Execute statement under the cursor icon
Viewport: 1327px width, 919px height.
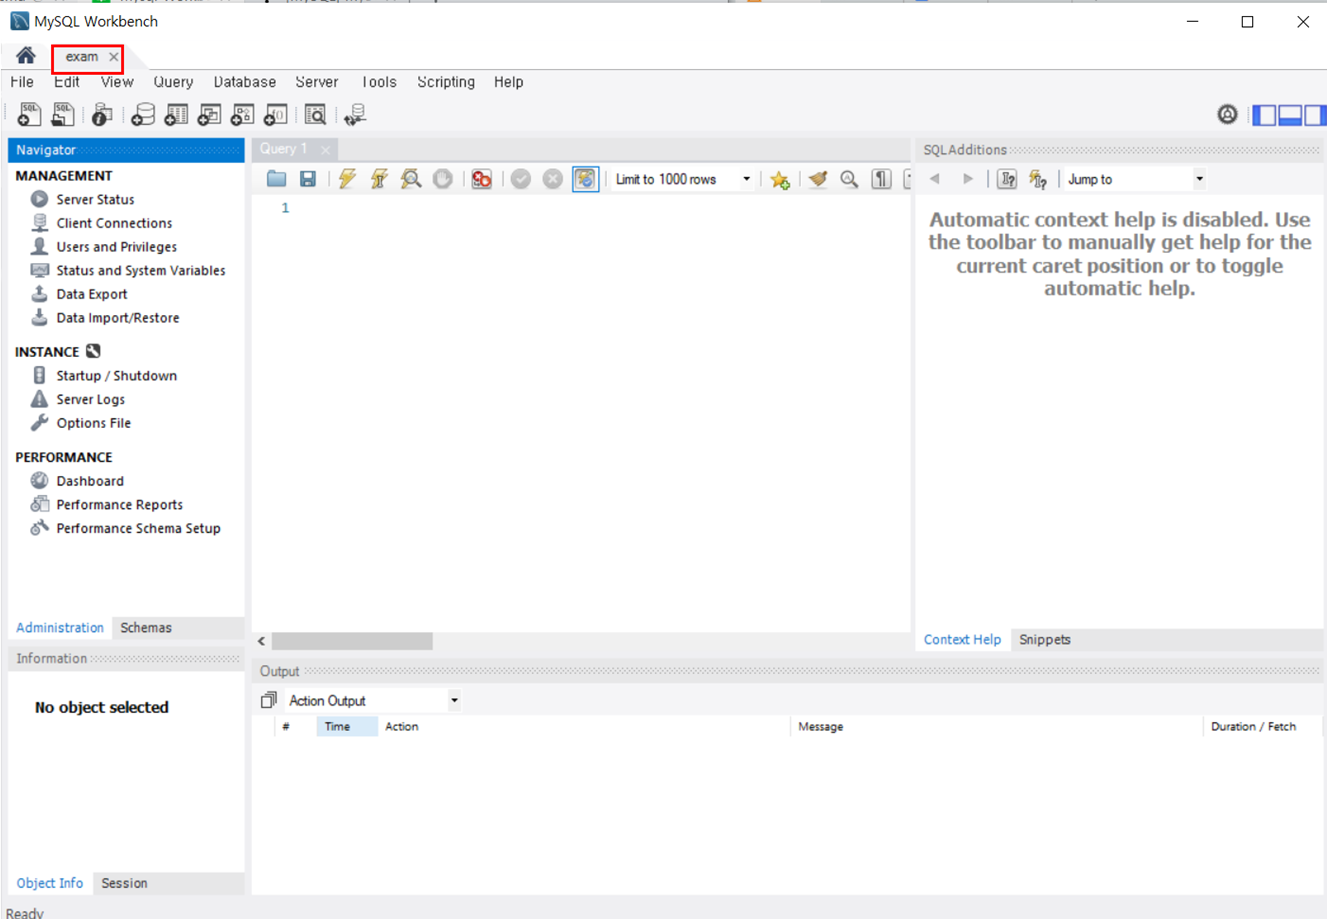(x=379, y=179)
